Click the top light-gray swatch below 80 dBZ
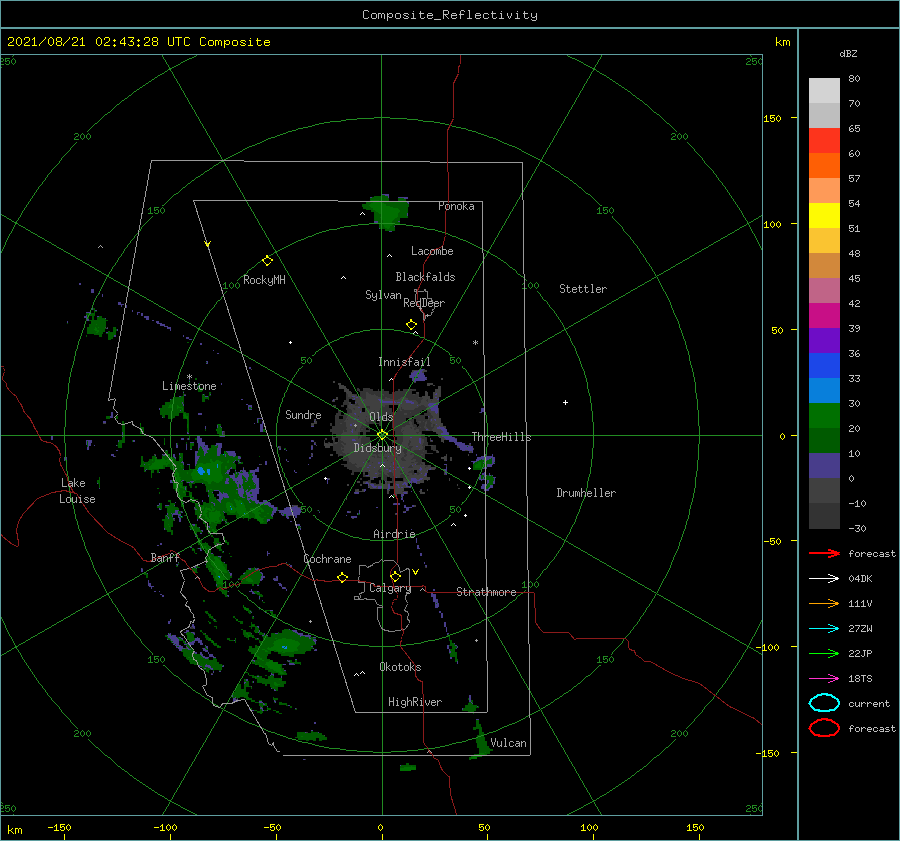This screenshot has width=900, height=841. 824,91
